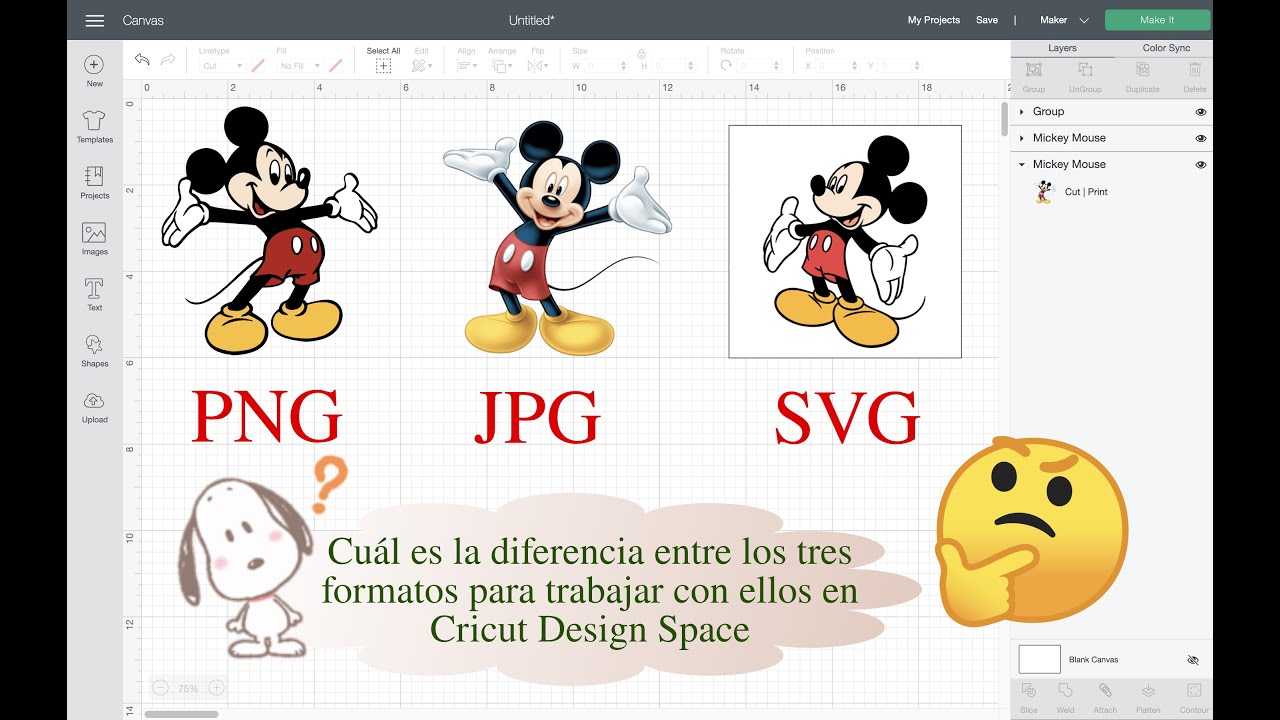Viewport: 1280px width, 720px height.
Task: Open the Arrange dropdown
Action: click(502, 60)
